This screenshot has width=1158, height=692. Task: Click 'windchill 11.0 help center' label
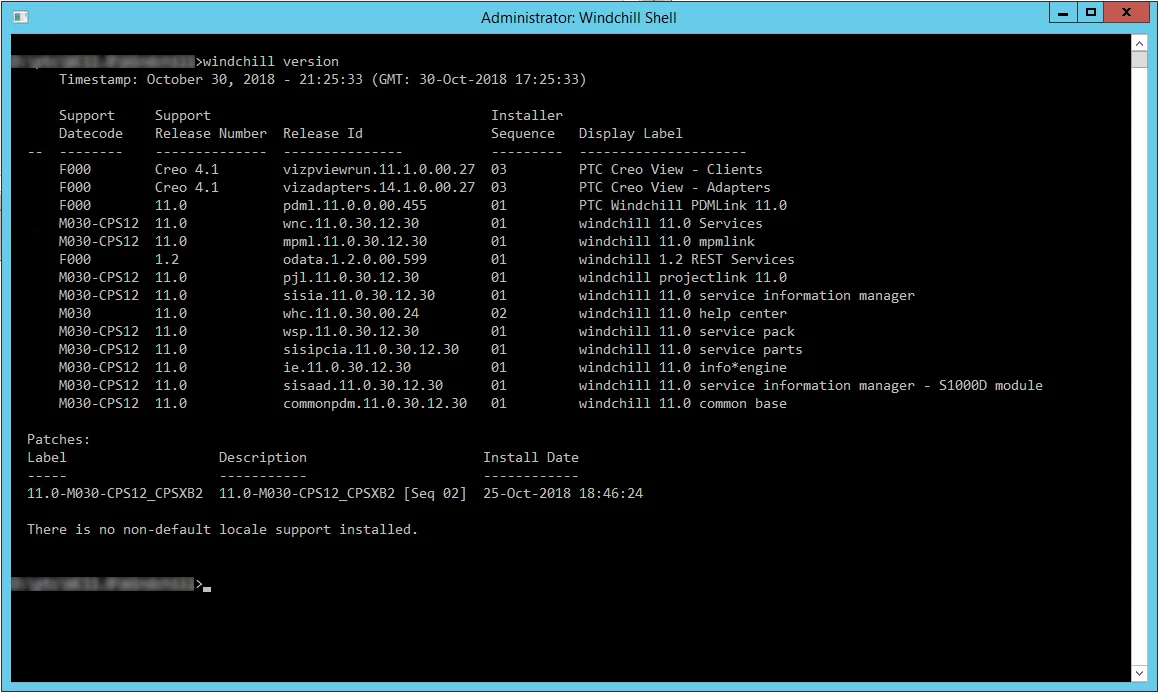click(682, 313)
